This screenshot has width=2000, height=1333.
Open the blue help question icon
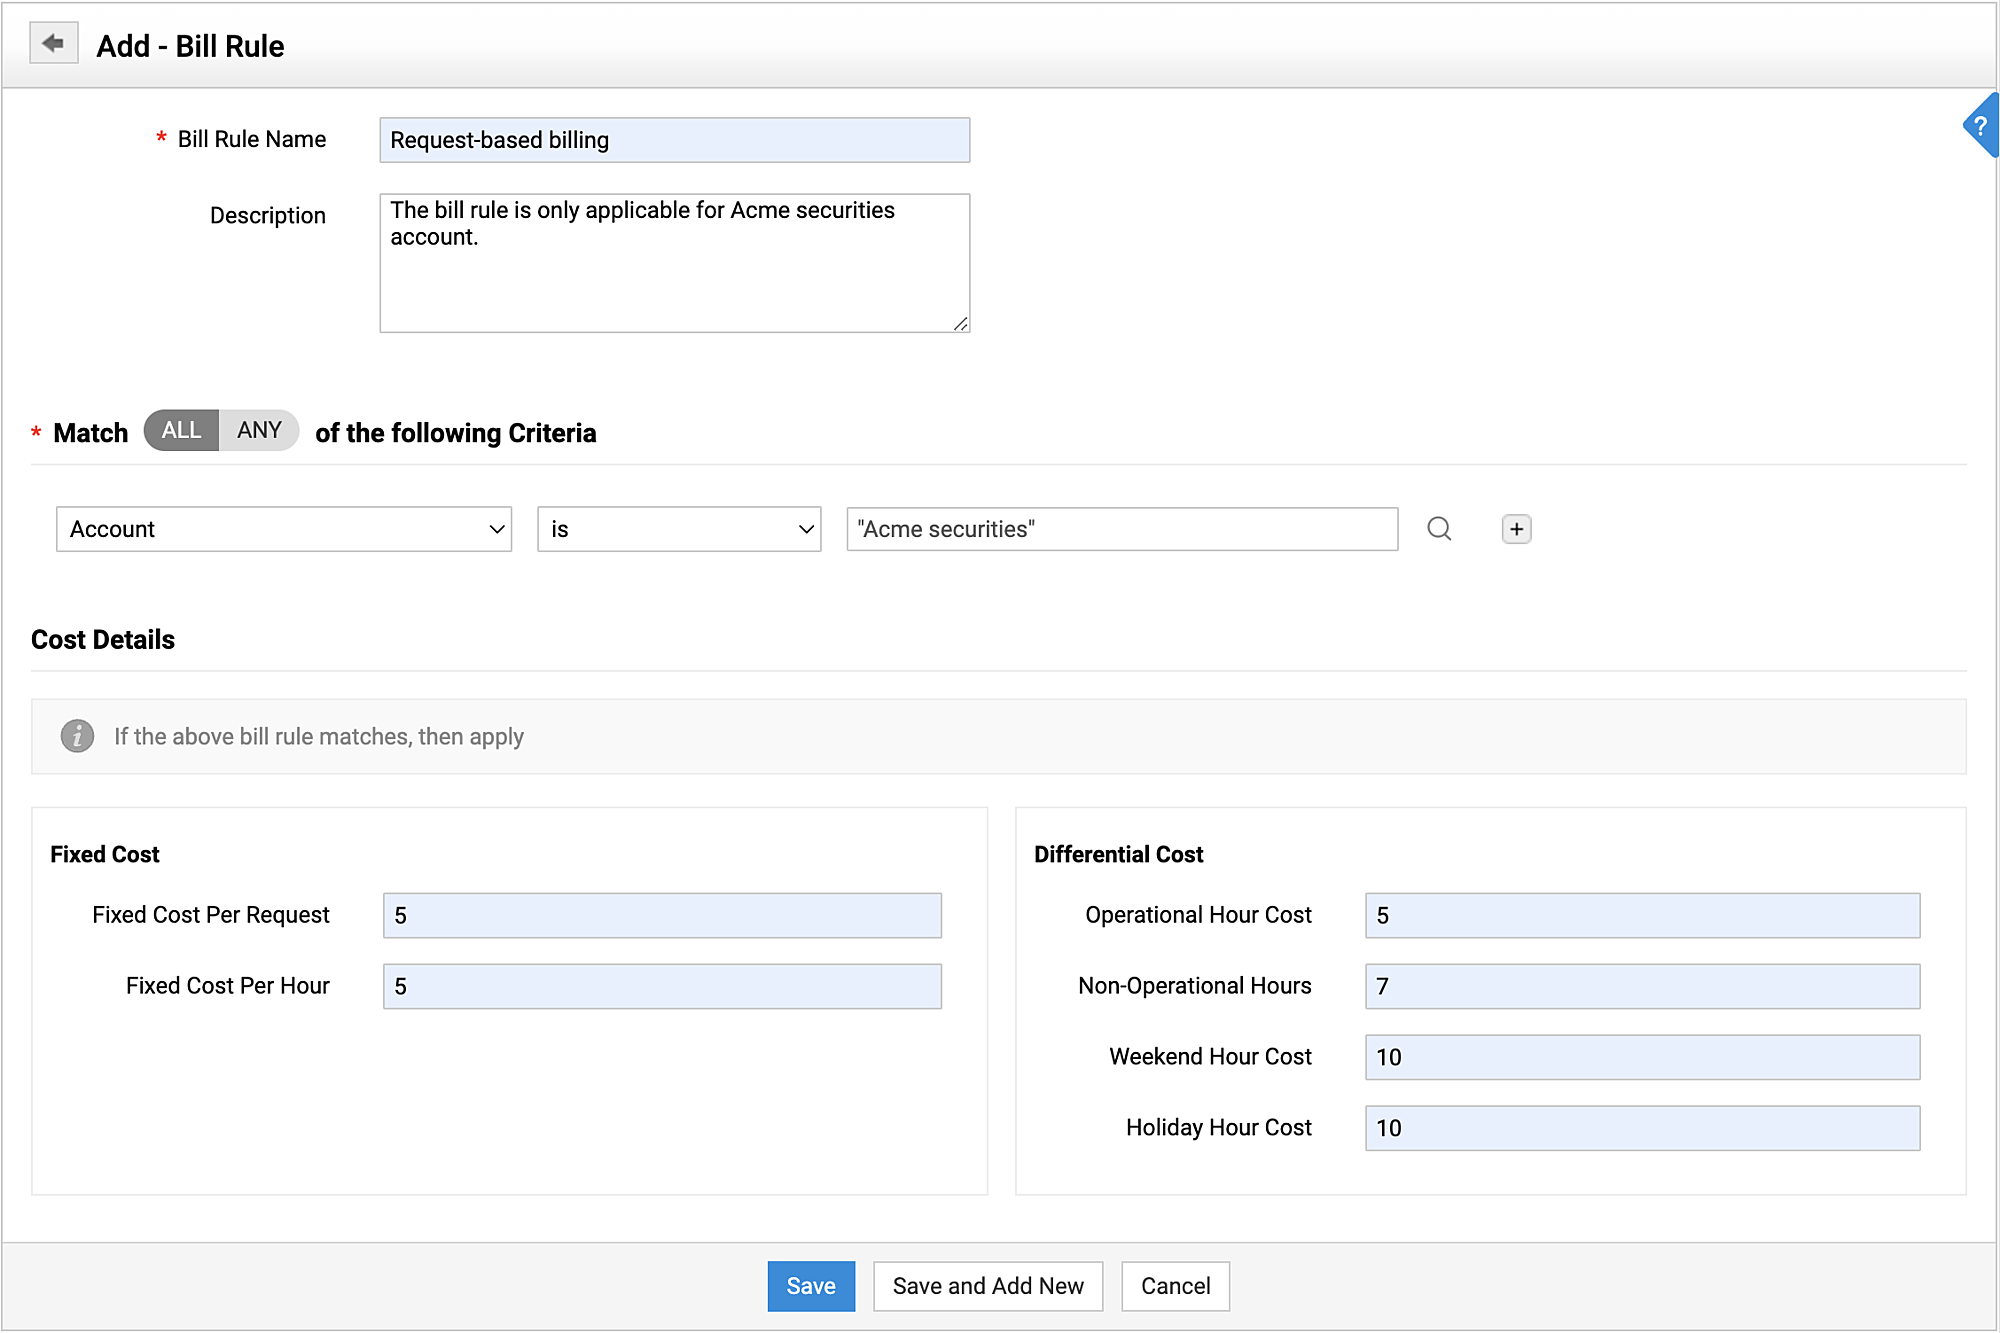click(1980, 126)
